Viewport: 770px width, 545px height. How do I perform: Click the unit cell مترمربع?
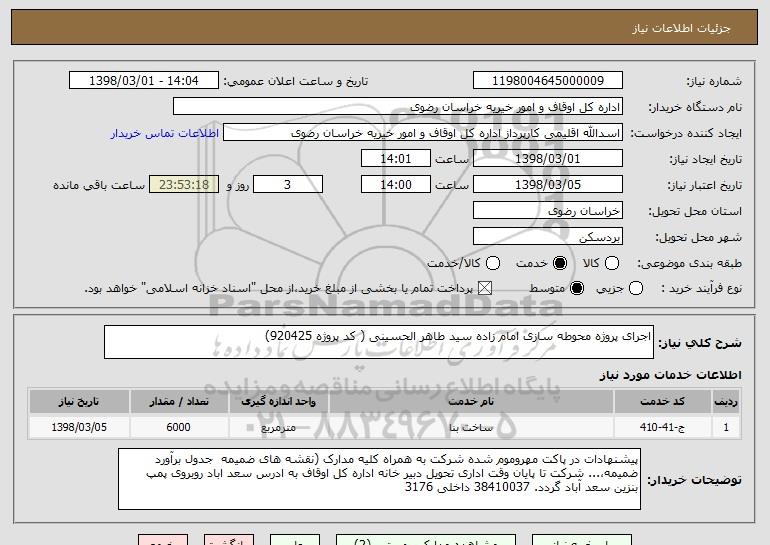pos(278,427)
